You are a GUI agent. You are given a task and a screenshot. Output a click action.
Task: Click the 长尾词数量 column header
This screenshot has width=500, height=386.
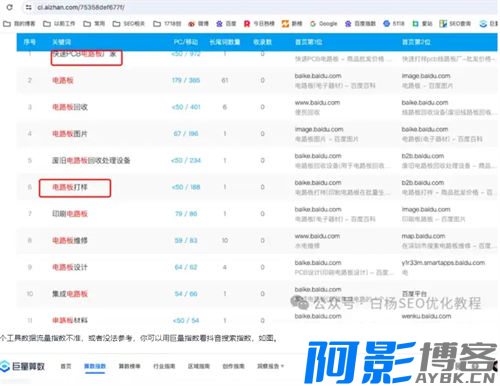pyautogui.click(x=225, y=42)
